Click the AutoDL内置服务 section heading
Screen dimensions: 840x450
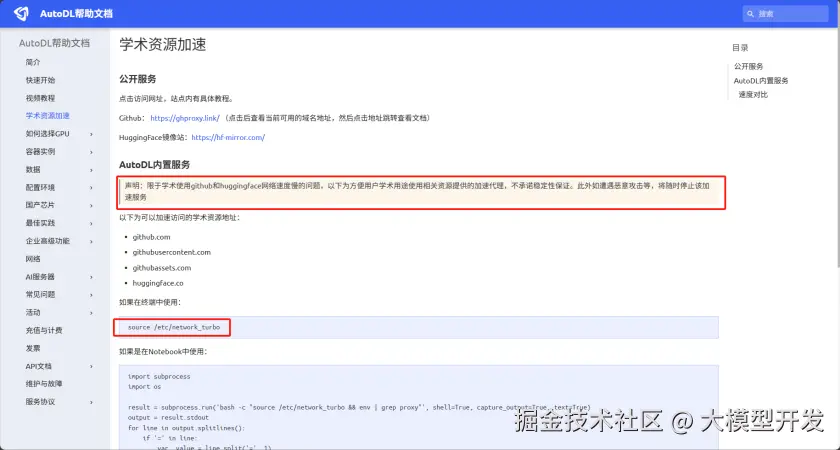pos(154,165)
